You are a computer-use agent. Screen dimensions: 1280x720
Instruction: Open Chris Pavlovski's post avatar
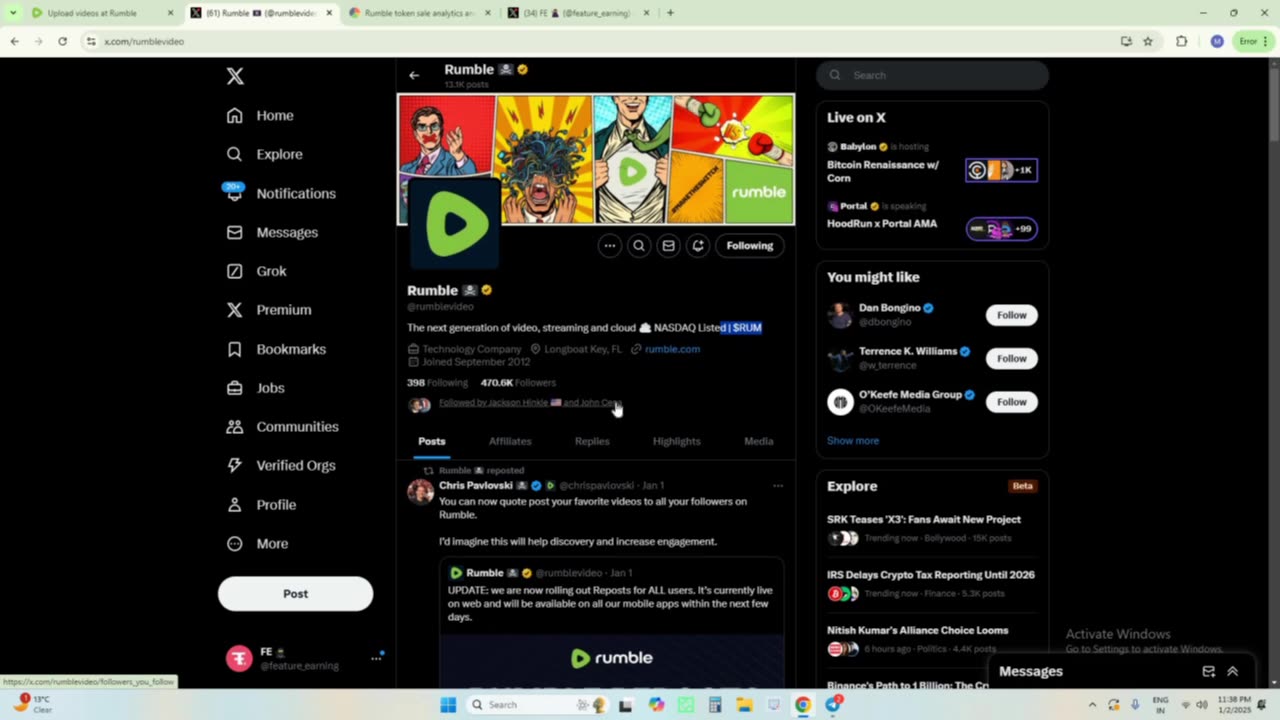421,491
